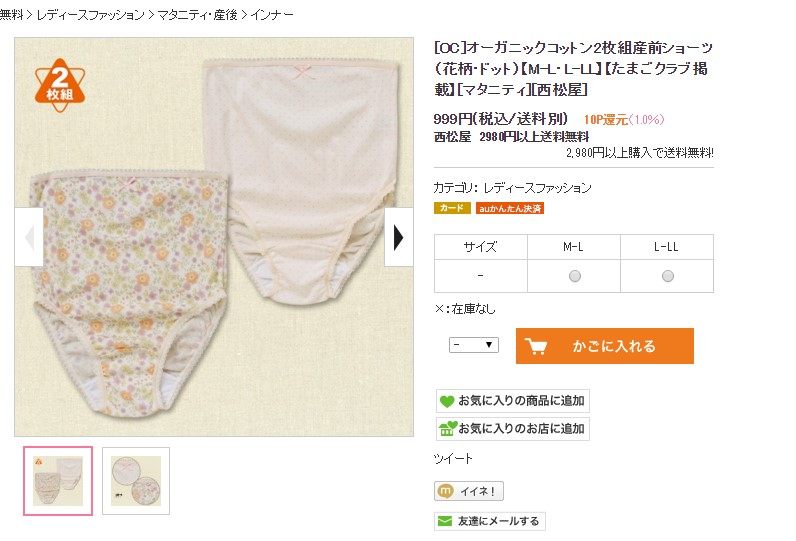
Task: Click the shopping cart icon
Action: pos(537,346)
